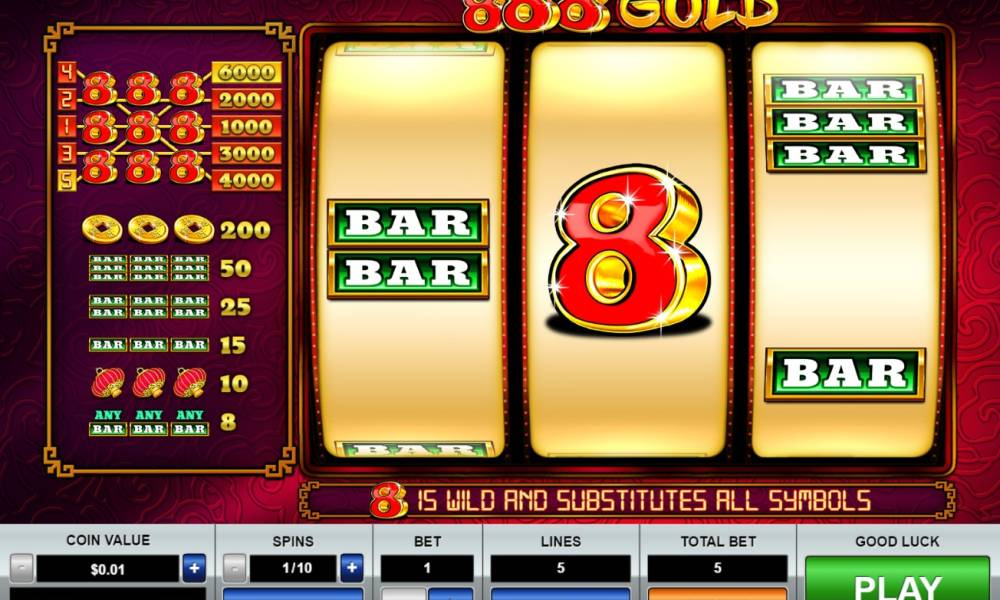Increase coin value with the plus button
The image size is (1000, 600).
tap(195, 567)
